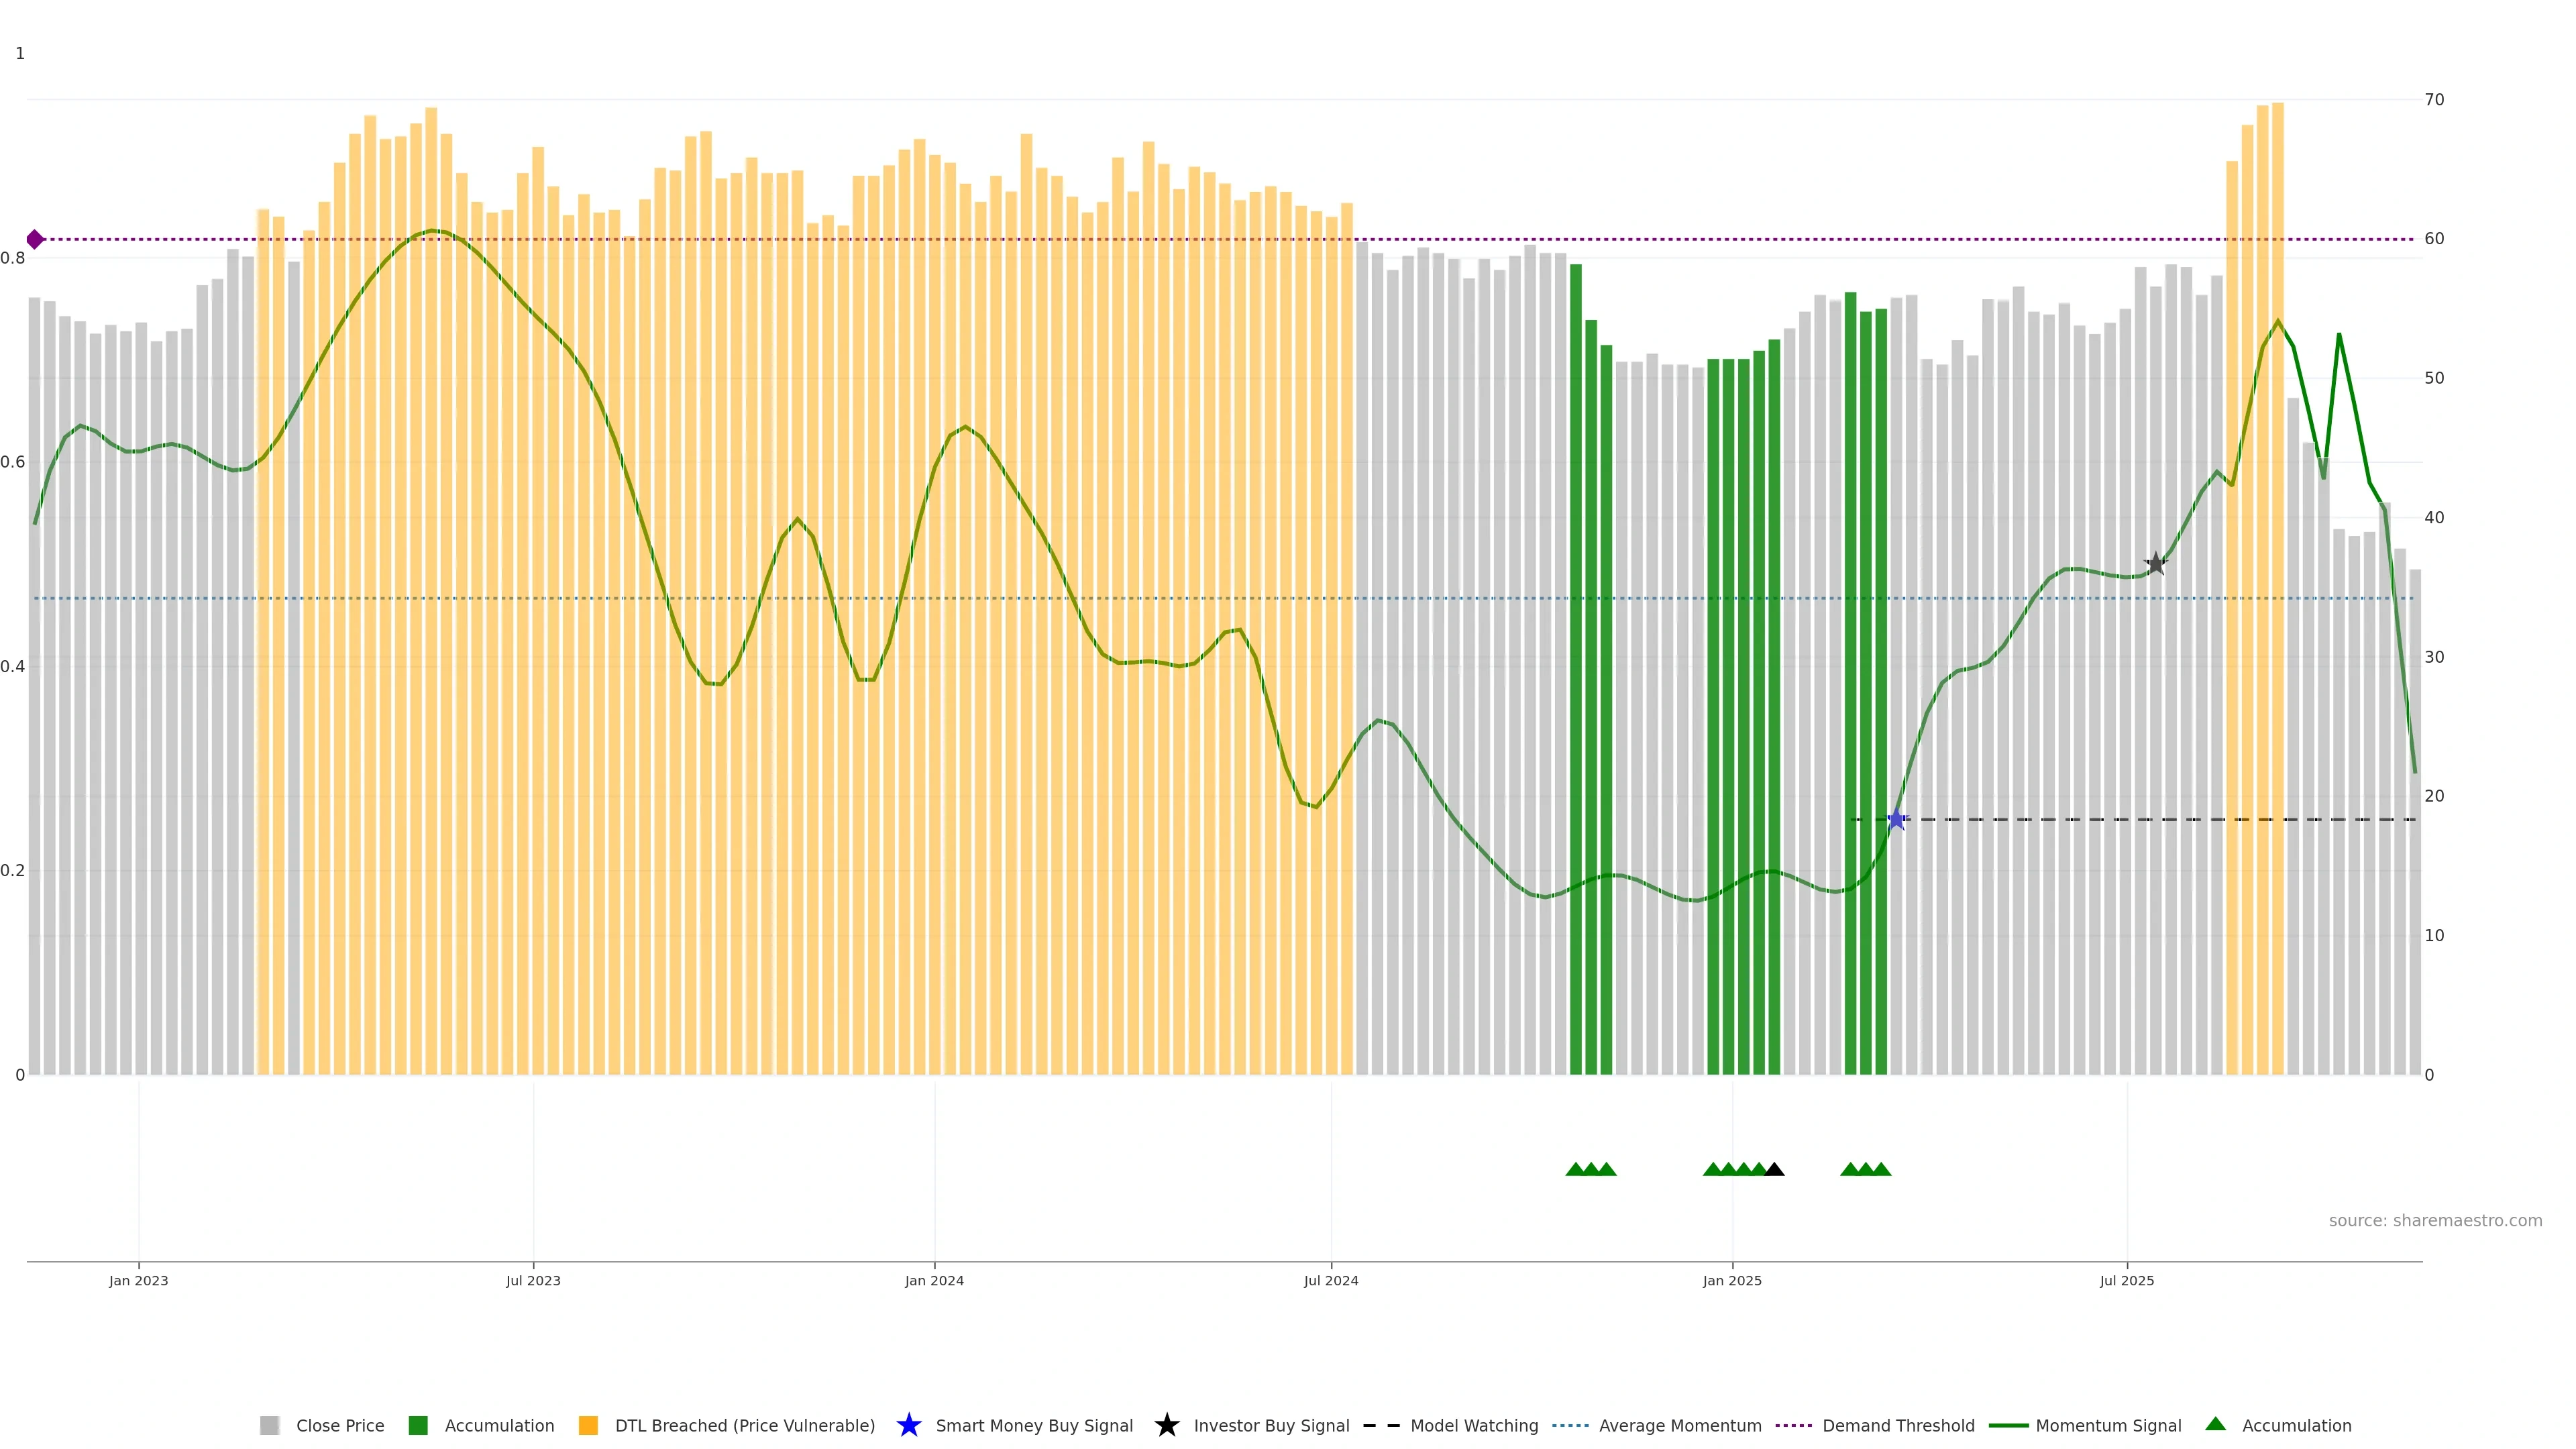
Task: Click the blue star icon in legend
Action: pos(908,1425)
